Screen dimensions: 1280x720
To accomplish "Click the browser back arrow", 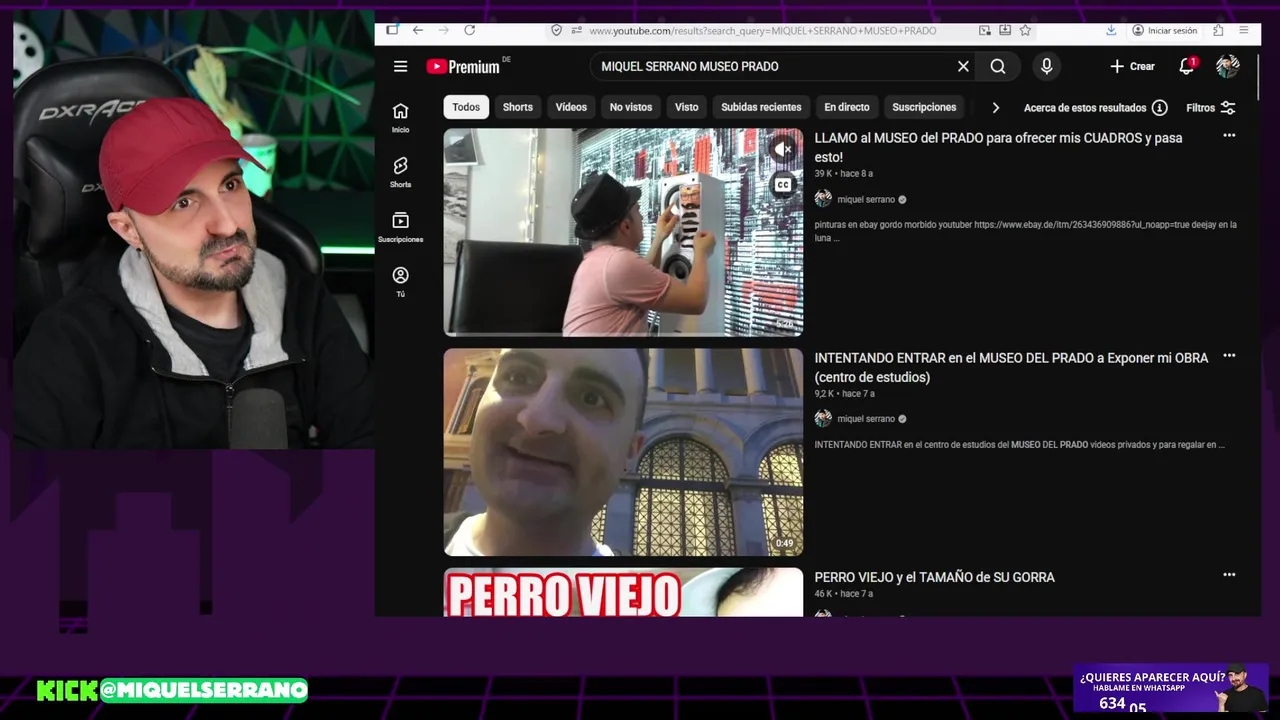I will (418, 30).
